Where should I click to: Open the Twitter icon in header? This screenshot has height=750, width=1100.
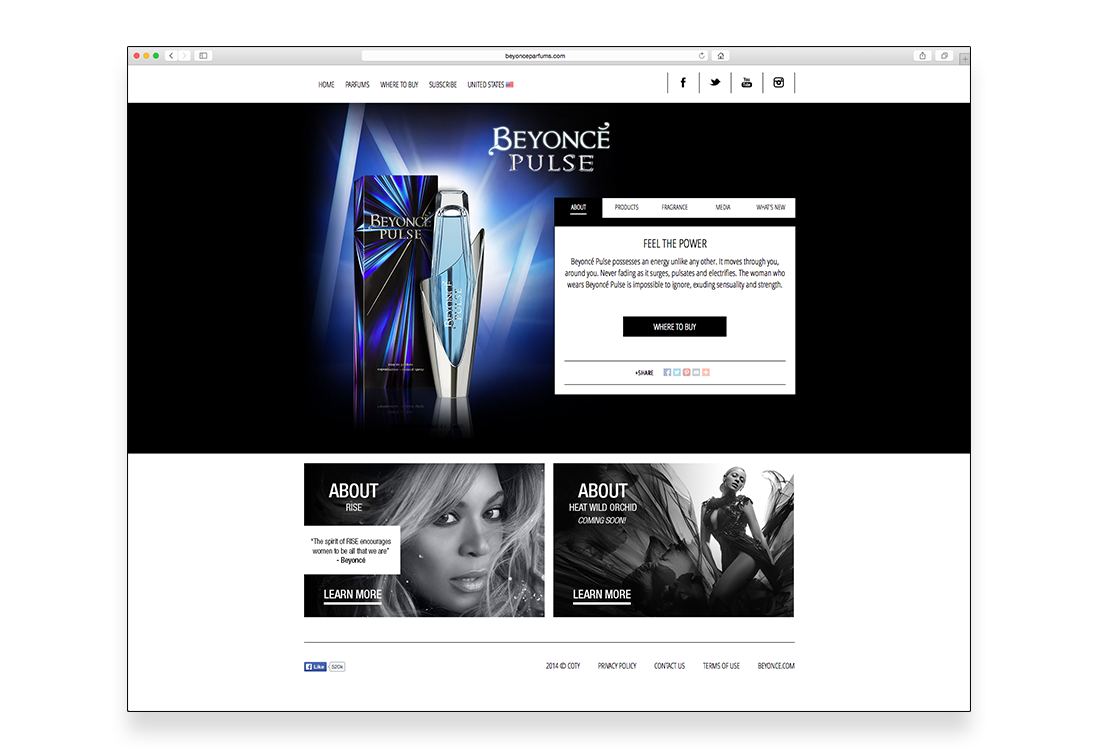715,83
